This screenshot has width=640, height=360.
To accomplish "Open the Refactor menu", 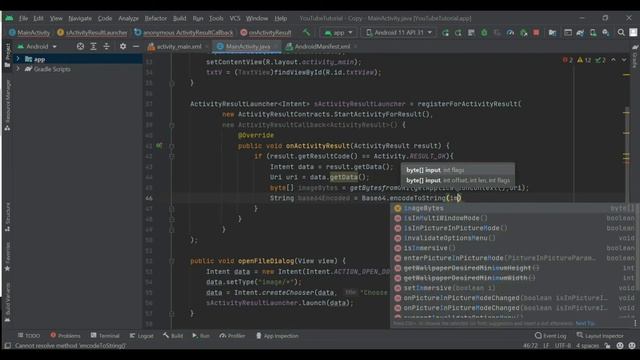I will [156, 18].
